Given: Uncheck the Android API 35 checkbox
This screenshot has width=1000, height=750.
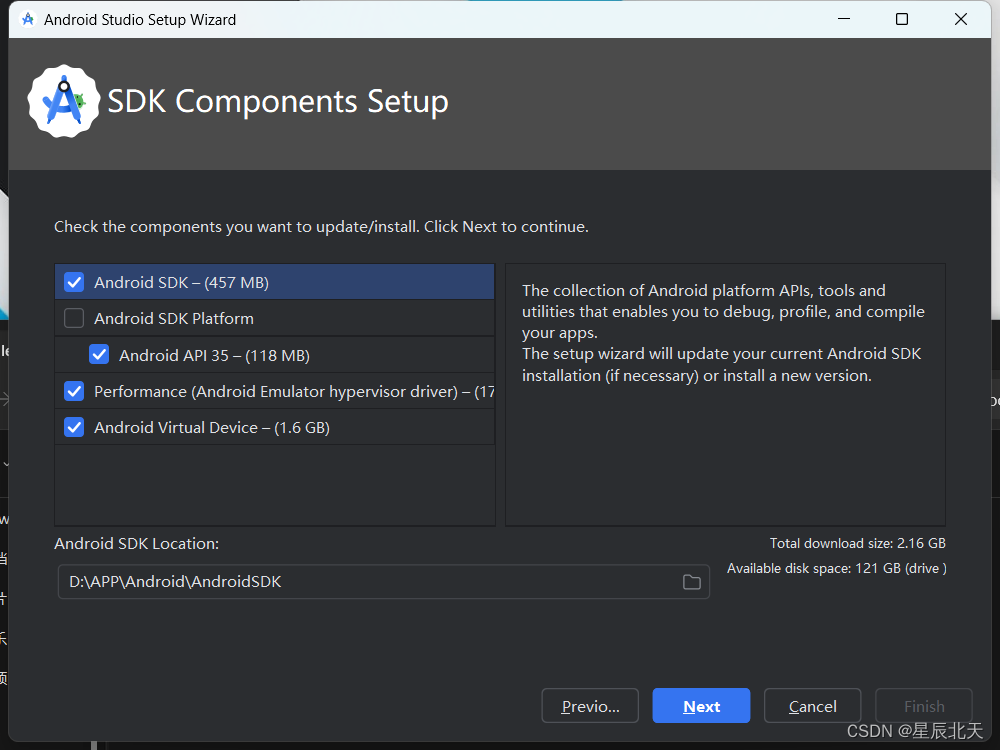Looking at the screenshot, I should click(x=99, y=355).
